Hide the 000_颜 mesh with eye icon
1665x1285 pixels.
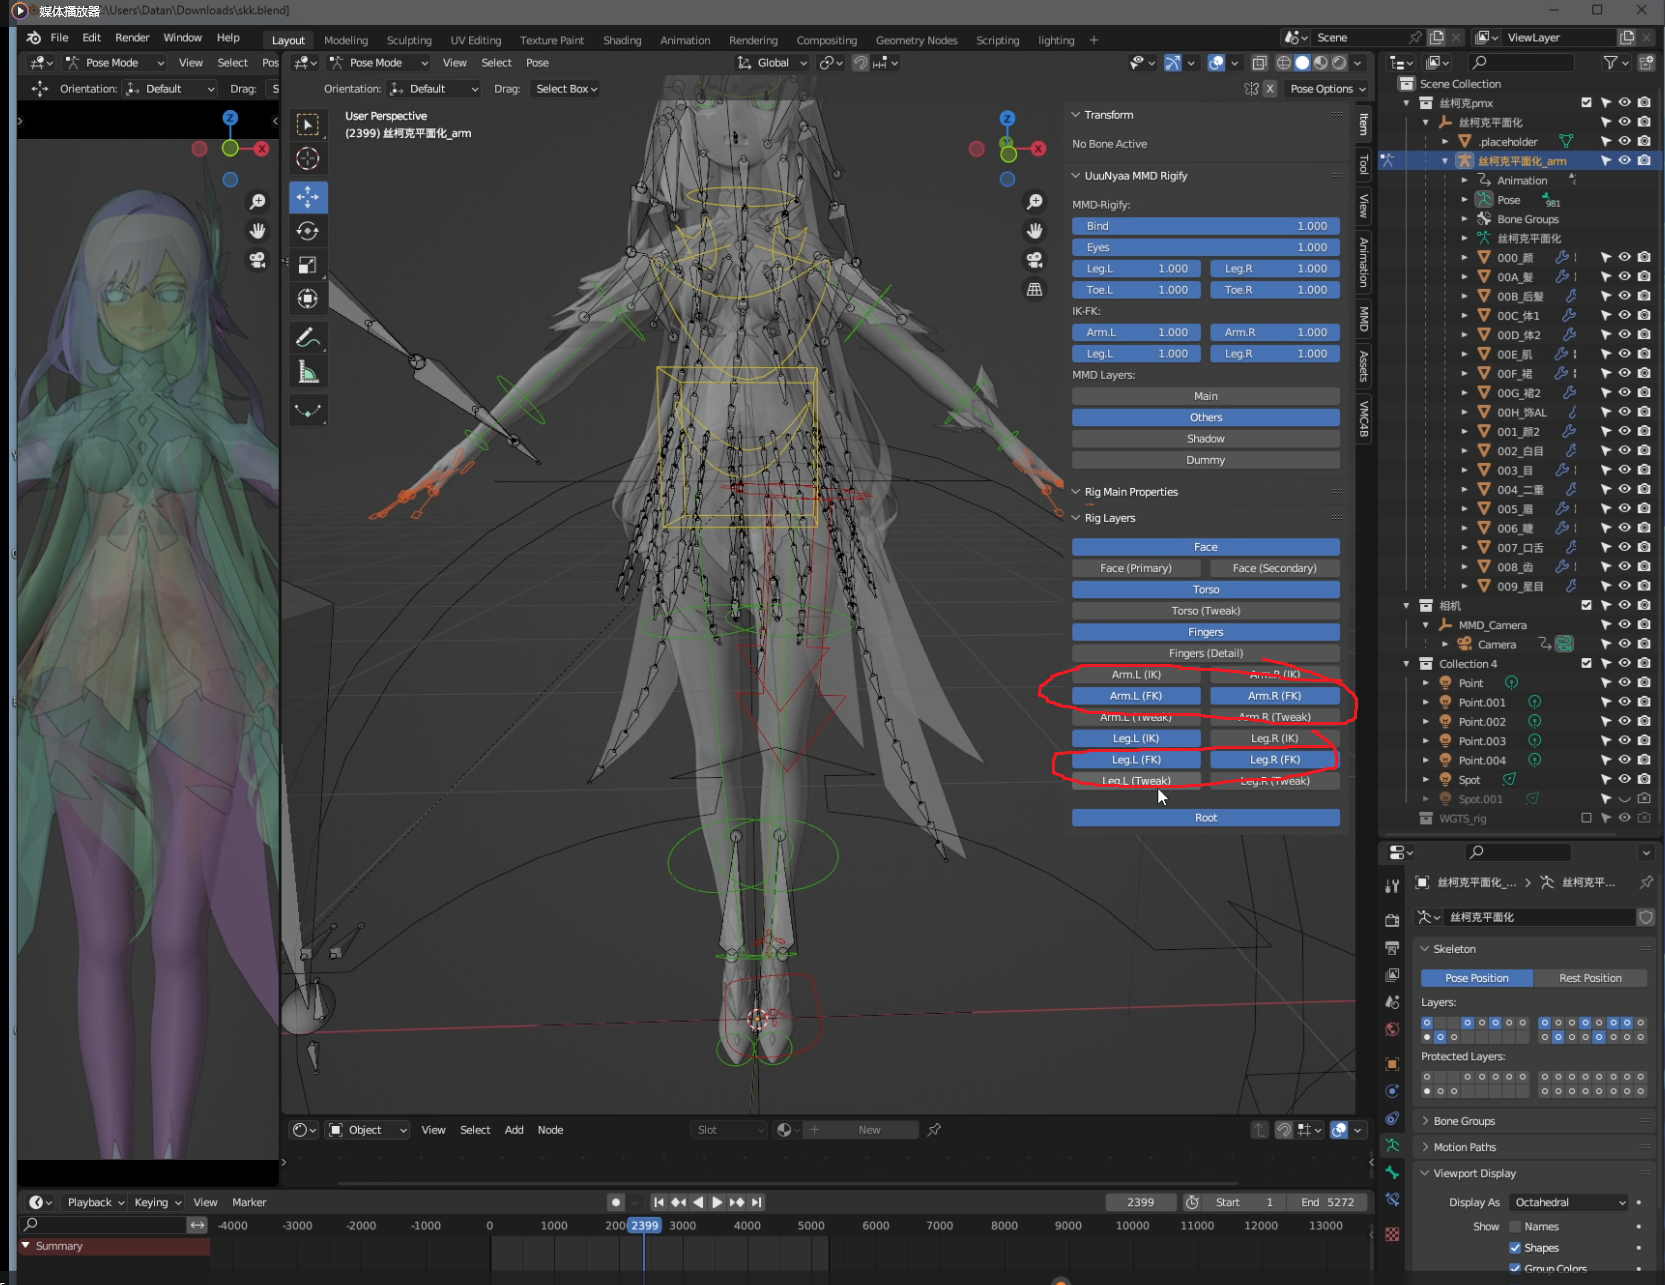coord(1624,257)
